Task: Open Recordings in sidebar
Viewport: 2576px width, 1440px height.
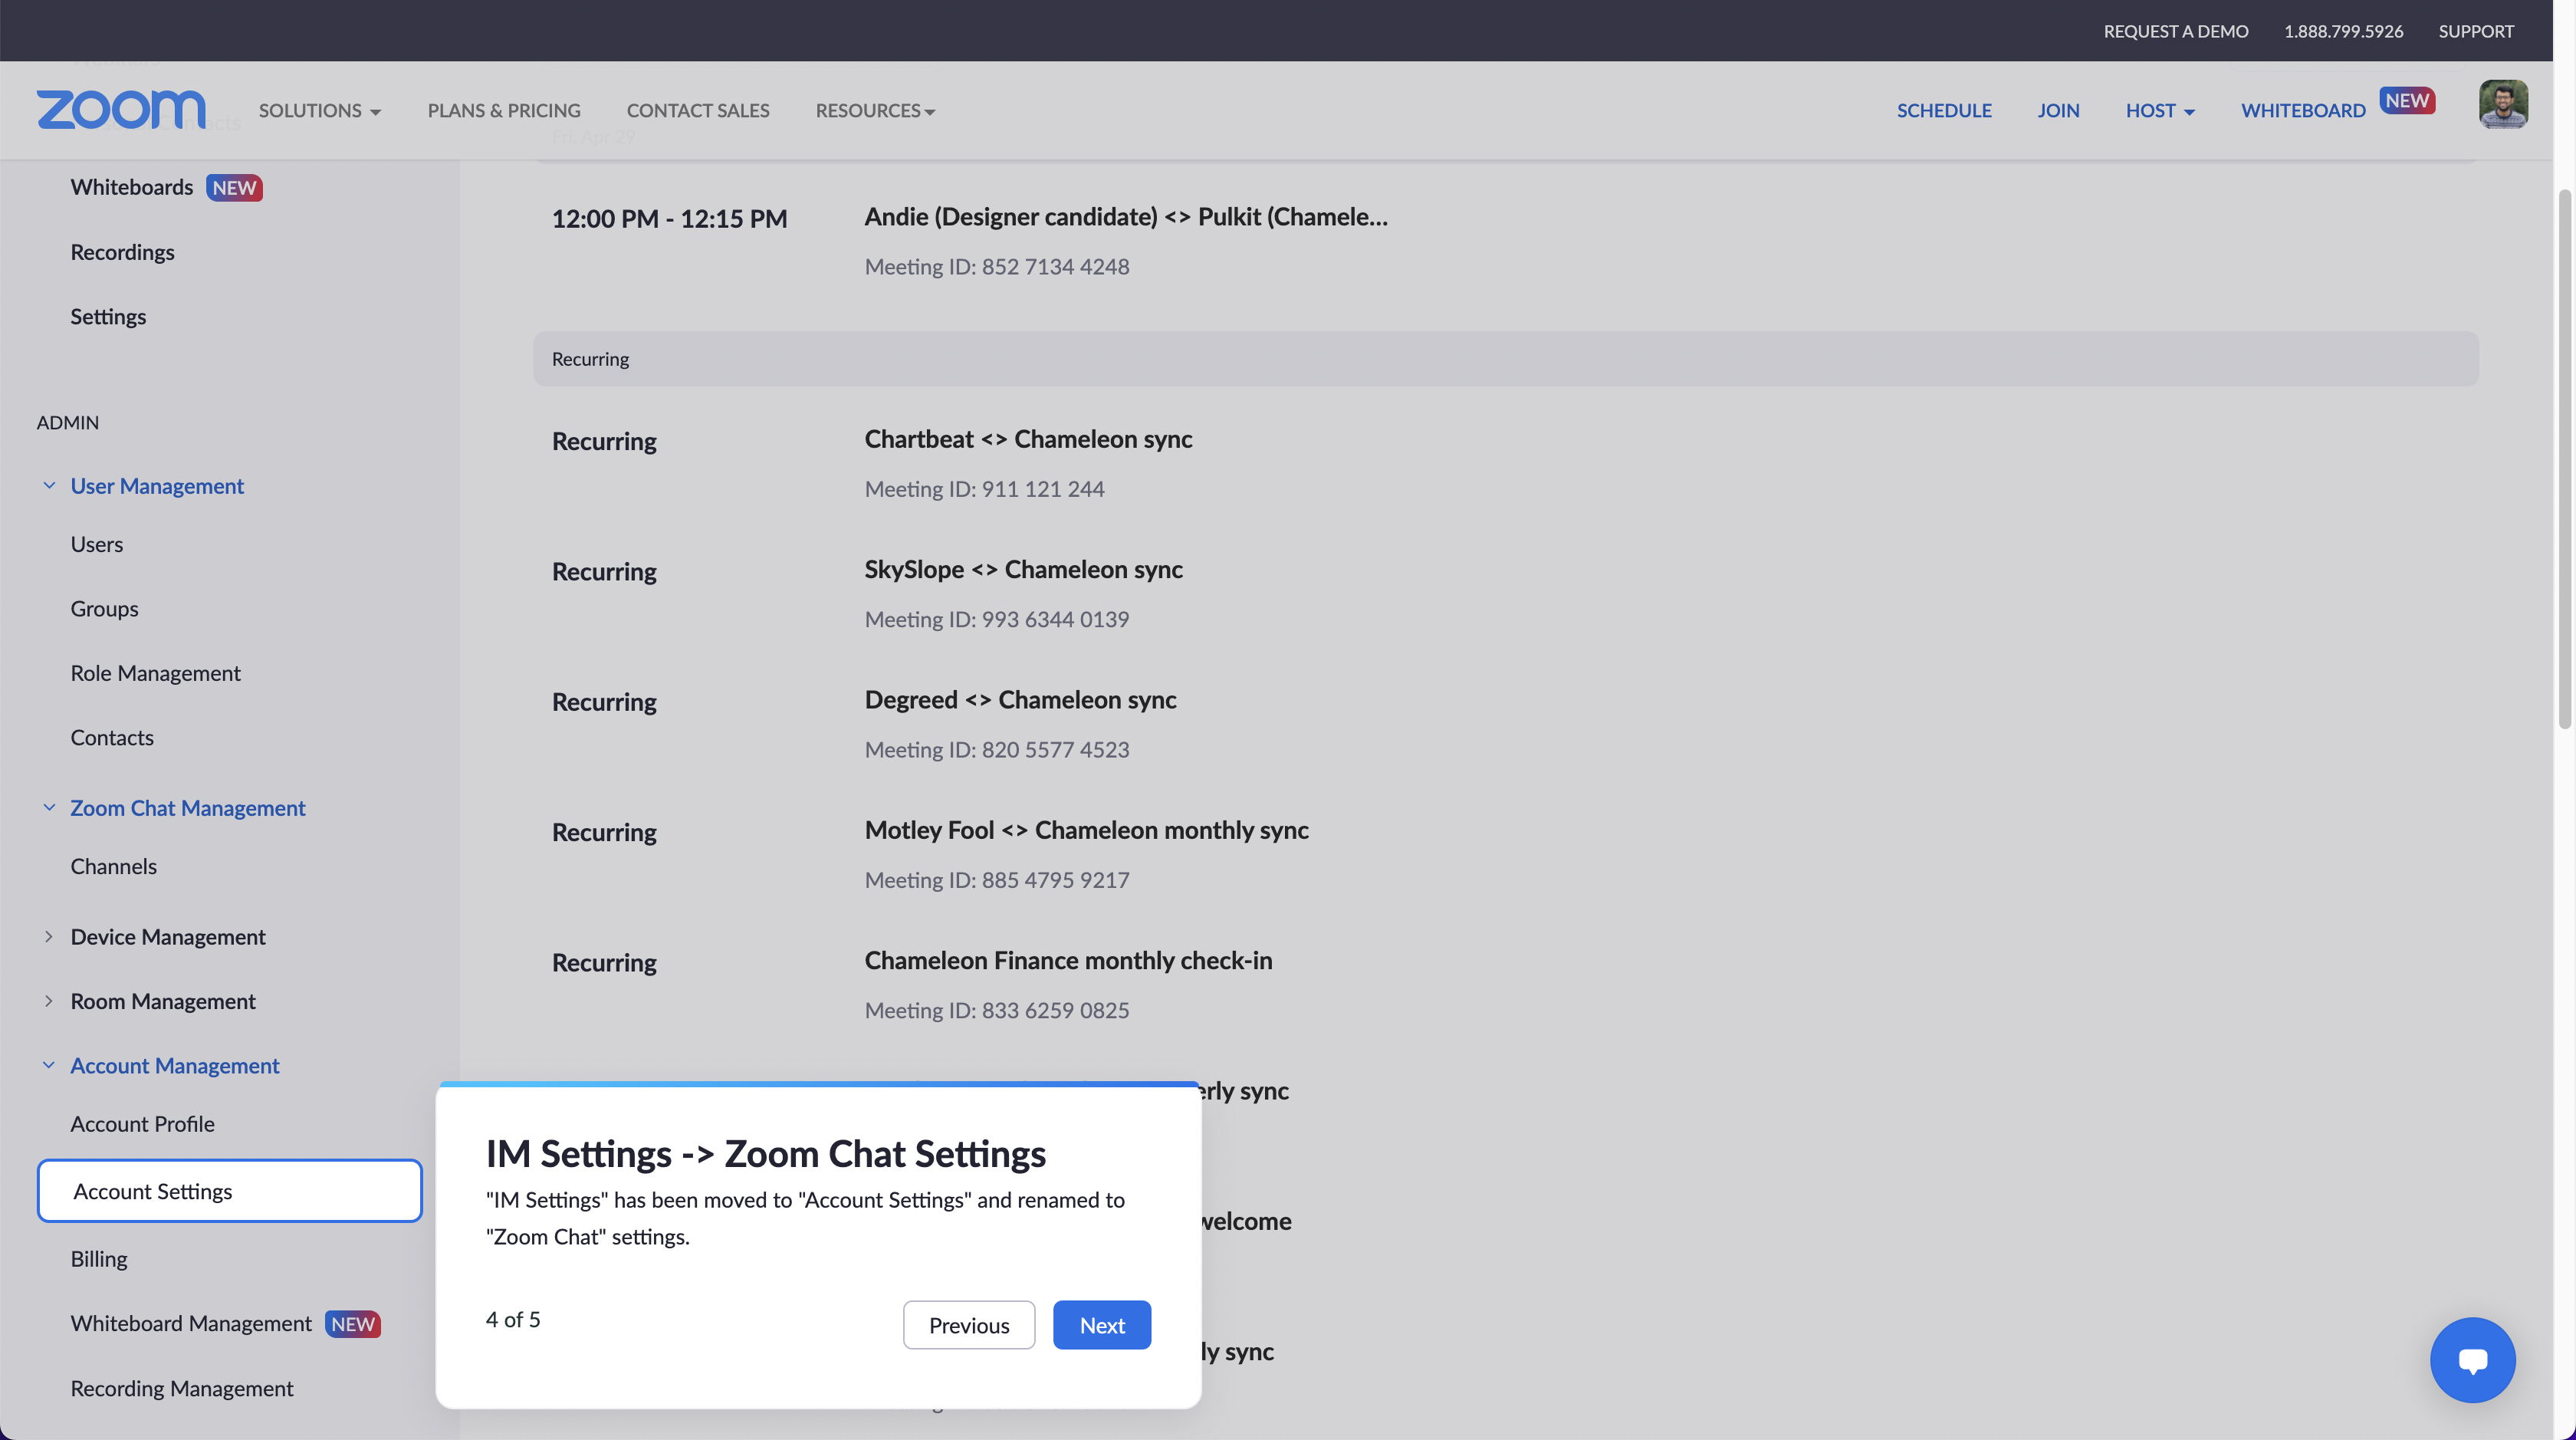Action: pos(123,252)
